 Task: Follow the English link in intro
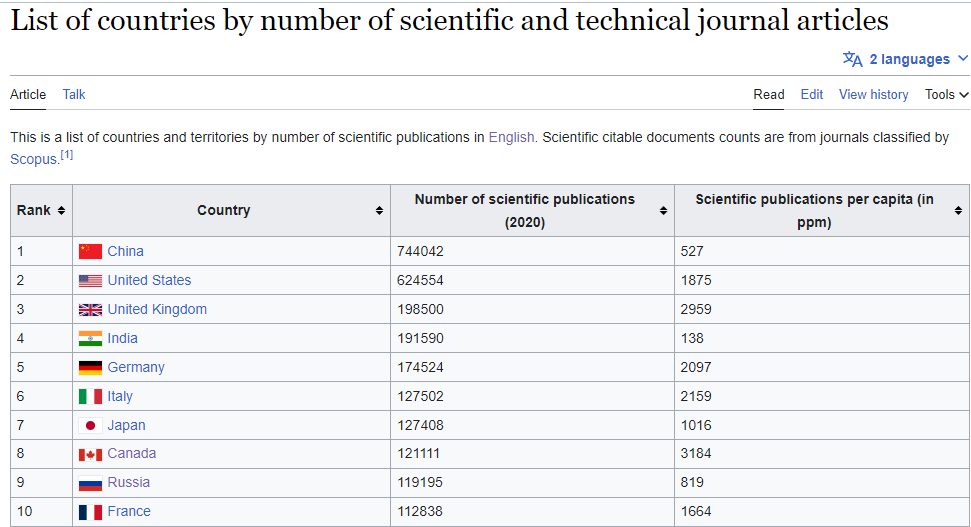[x=511, y=137]
